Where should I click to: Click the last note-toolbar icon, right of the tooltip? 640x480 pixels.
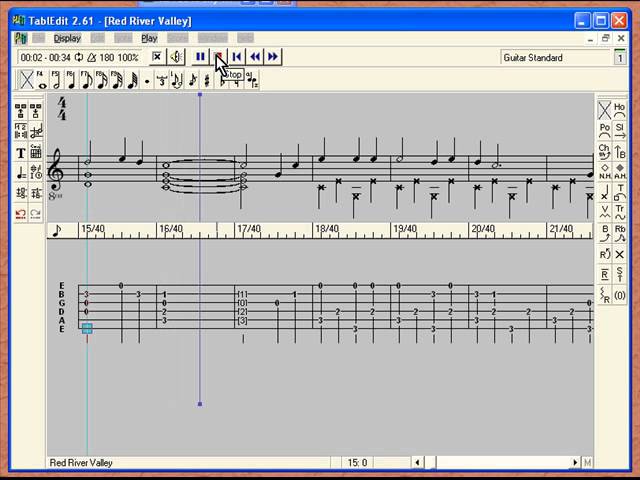[253, 80]
